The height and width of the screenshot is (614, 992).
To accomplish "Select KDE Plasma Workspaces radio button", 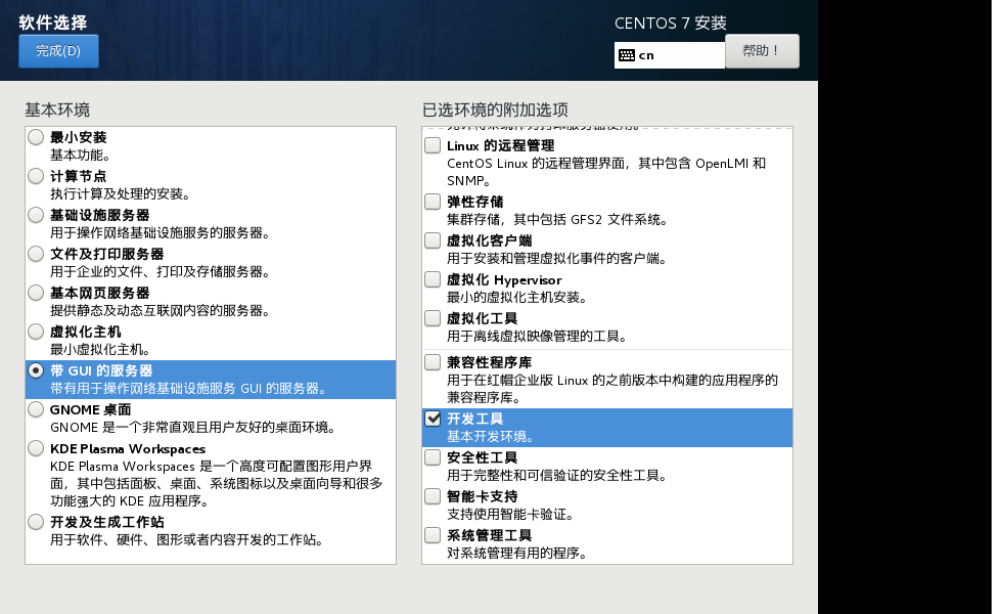I will coord(36,448).
